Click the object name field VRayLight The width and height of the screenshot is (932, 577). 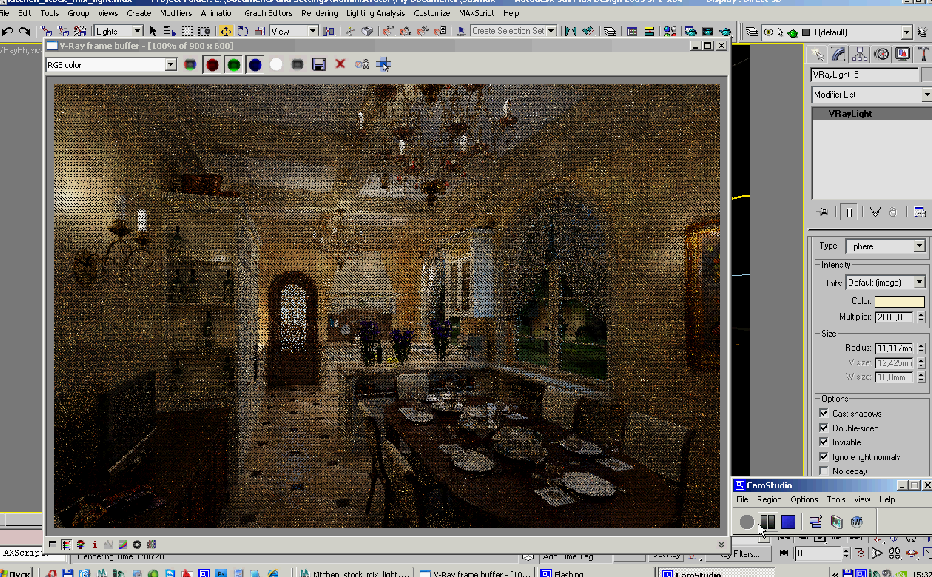(x=865, y=75)
